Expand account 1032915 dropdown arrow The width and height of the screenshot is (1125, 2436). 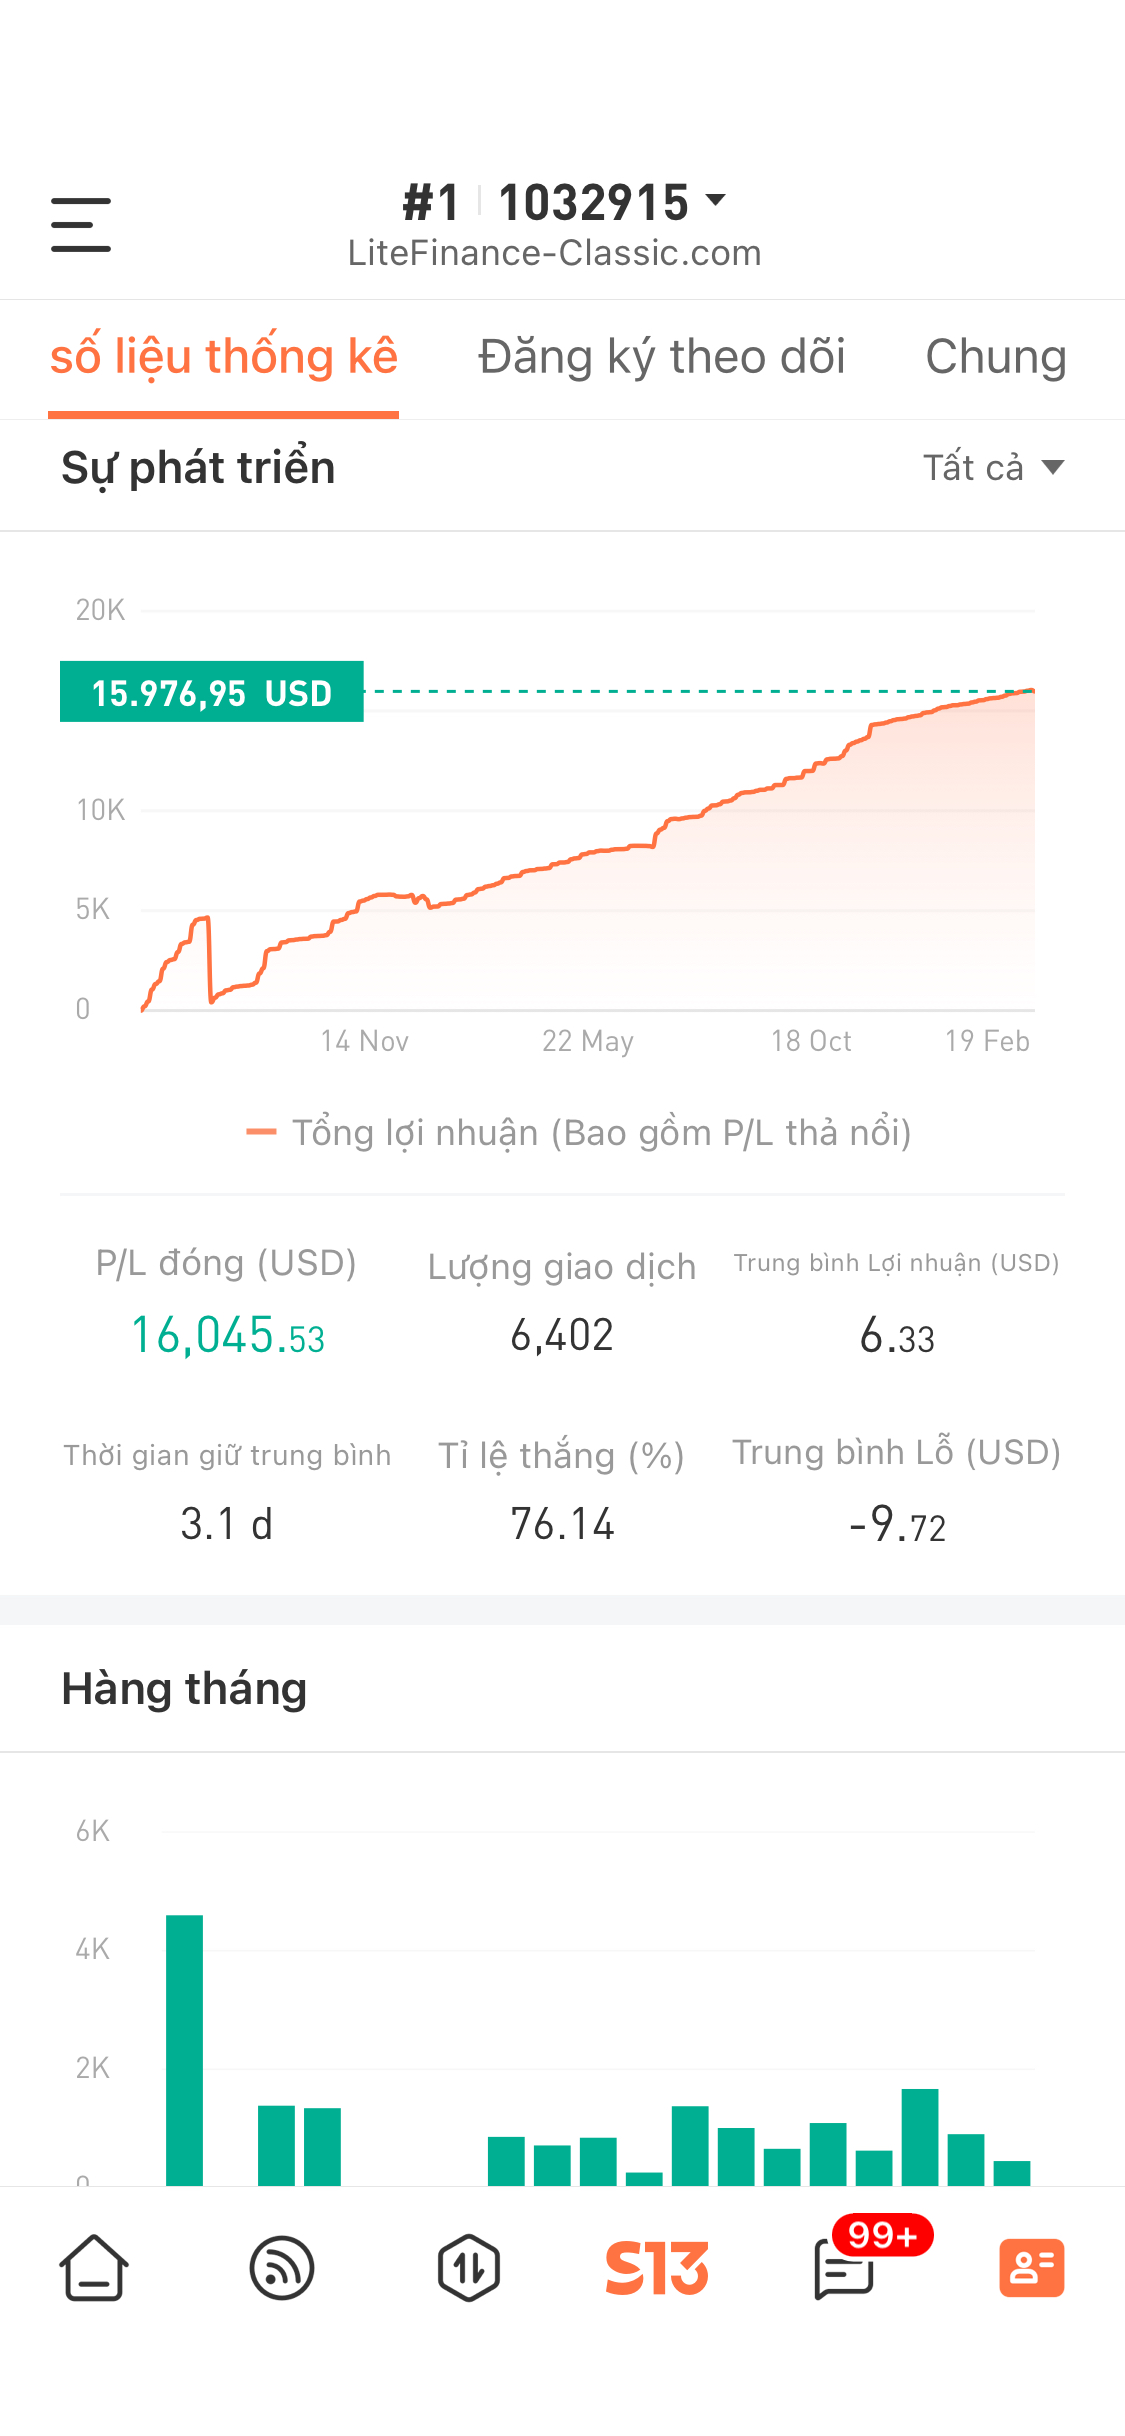click(715, 200)
